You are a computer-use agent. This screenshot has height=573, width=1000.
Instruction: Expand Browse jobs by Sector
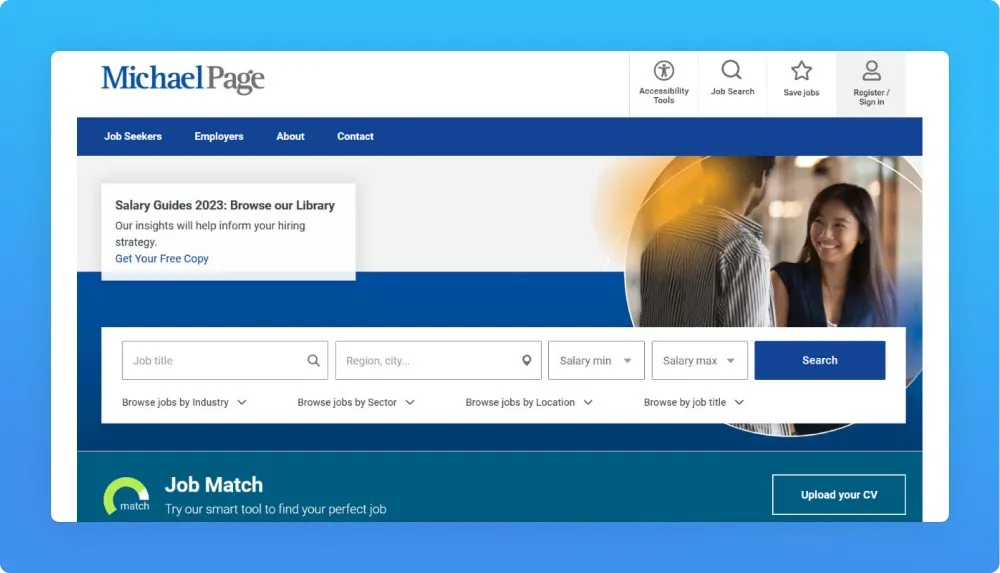click(356, 403)
